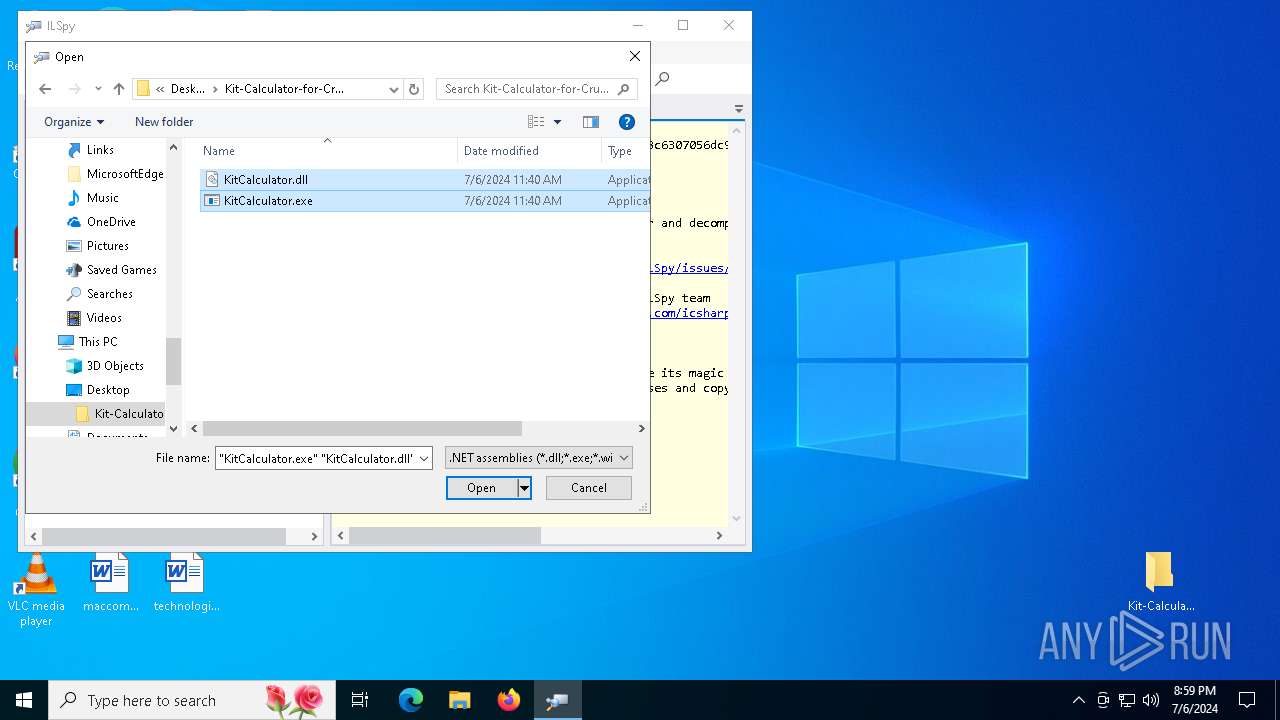The width and height of the screenshot is (1280, 720).
Task: Open File Explorer from taskbar
Action: [x=459, y=700]
